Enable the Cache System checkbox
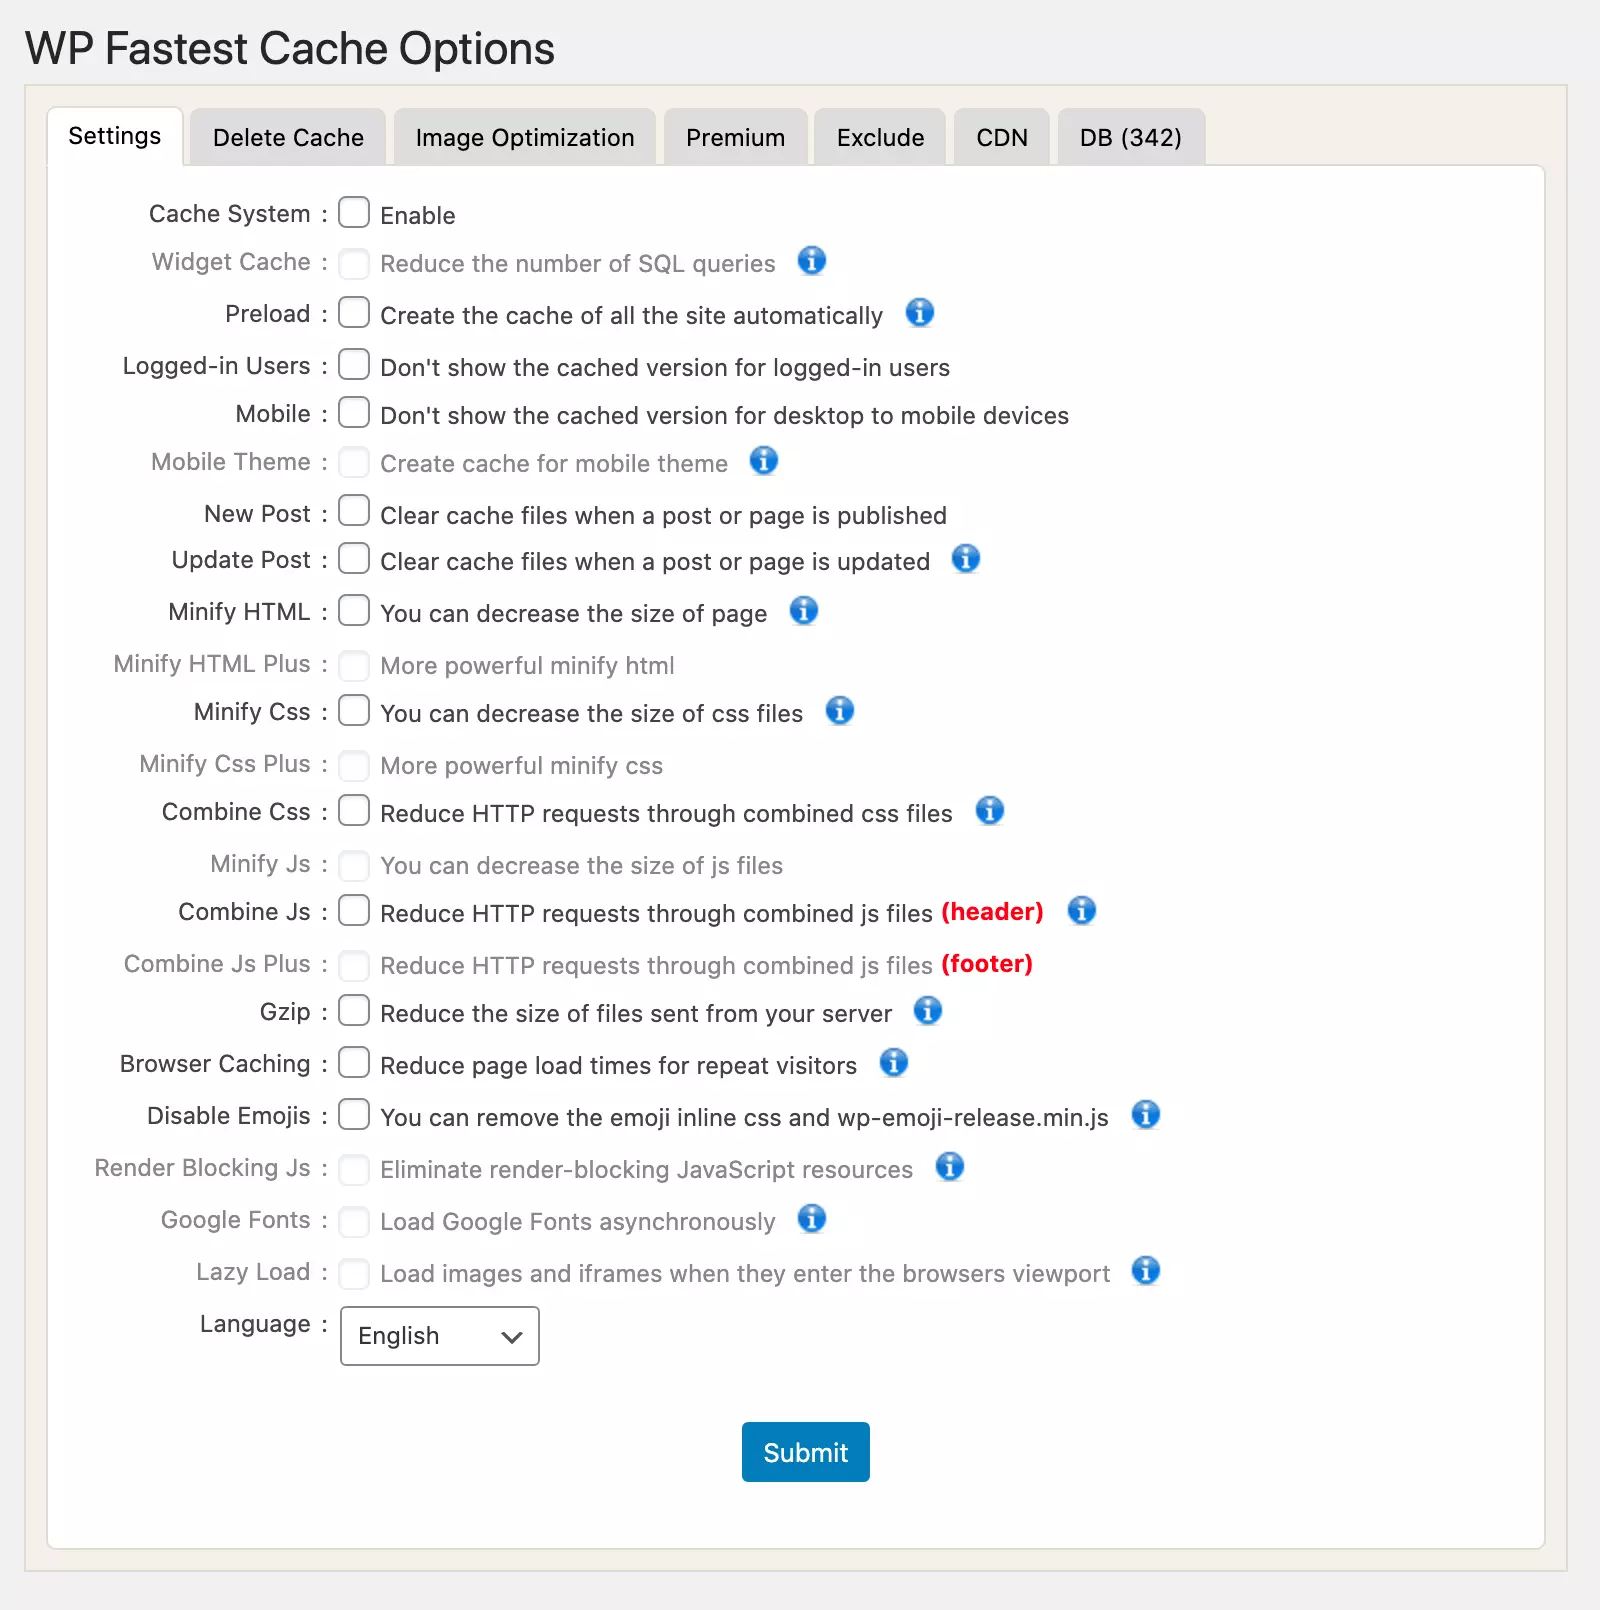This screenshot has width=1600, height=1610. click(354, 212)
